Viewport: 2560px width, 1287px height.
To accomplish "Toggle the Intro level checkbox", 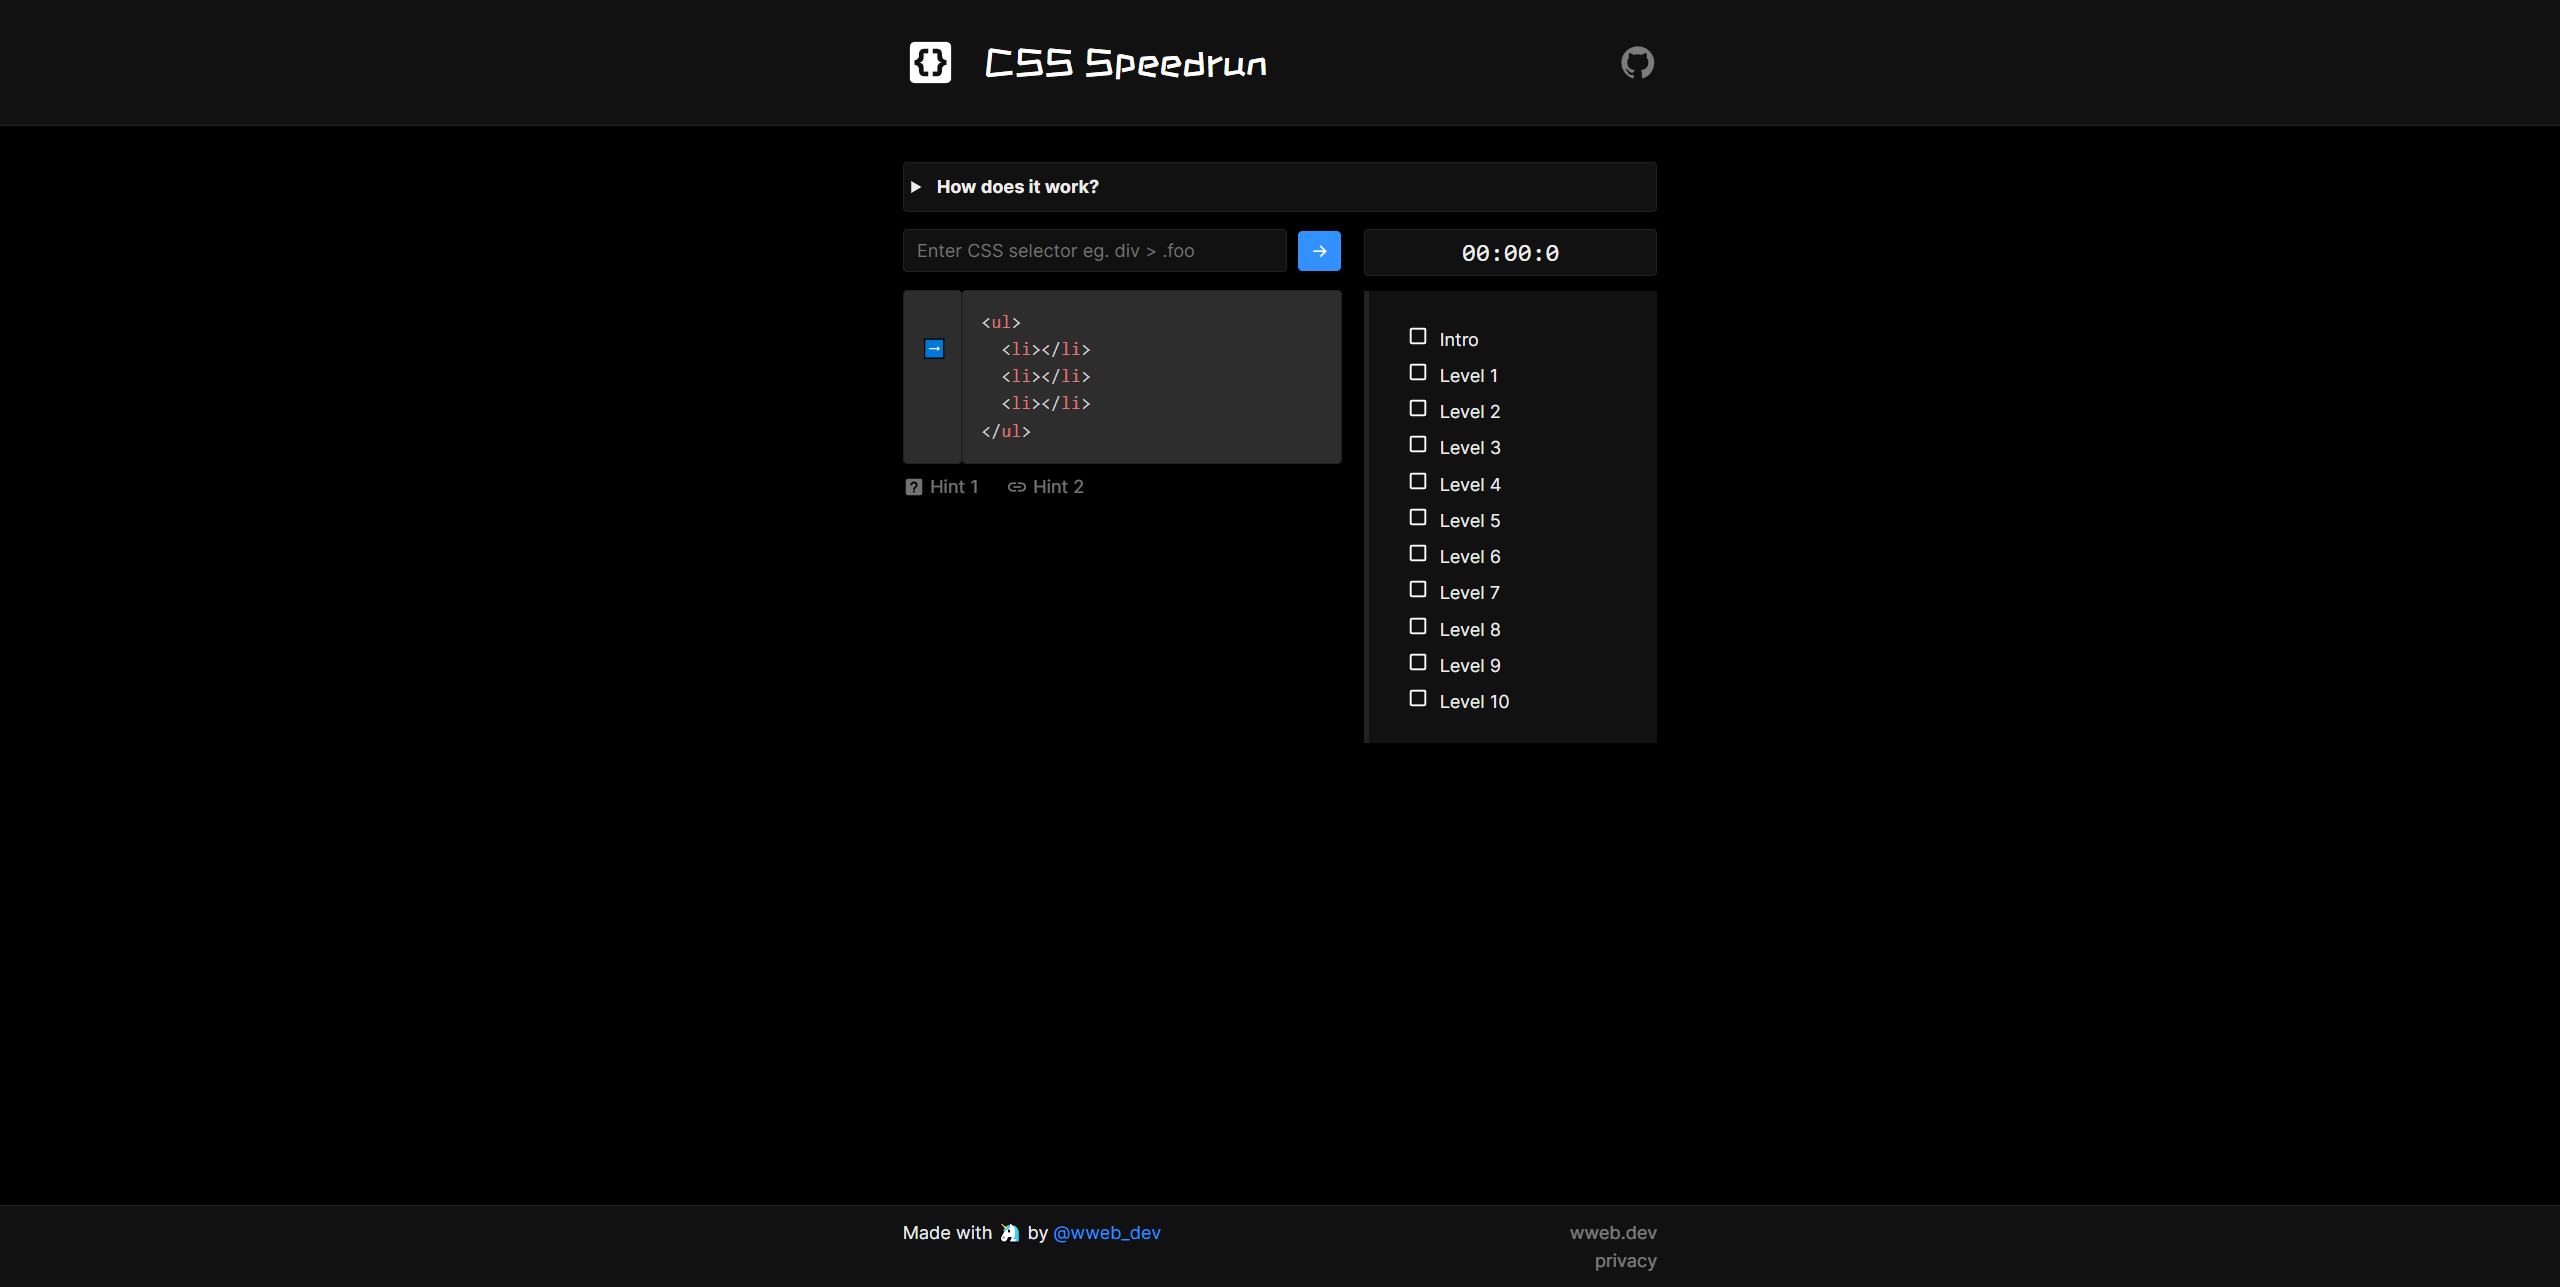I will 1418,335.
